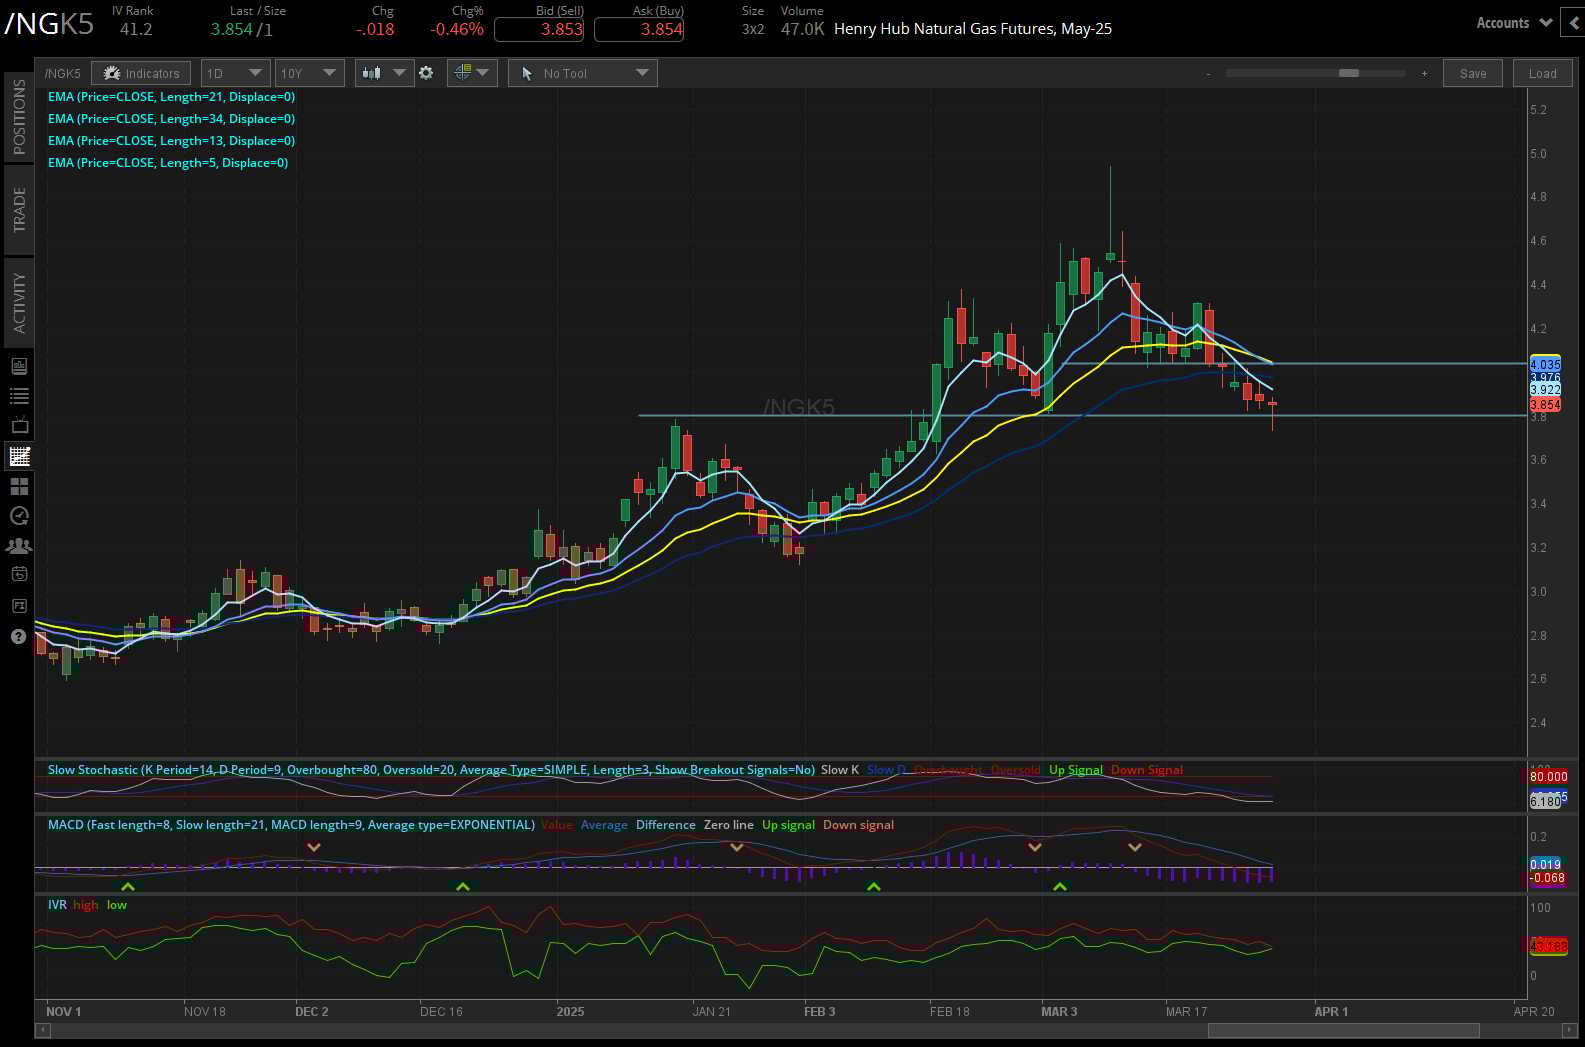Open the crosshair cursor mode dropdown
1585x1047 pixels.
point(472,73)
